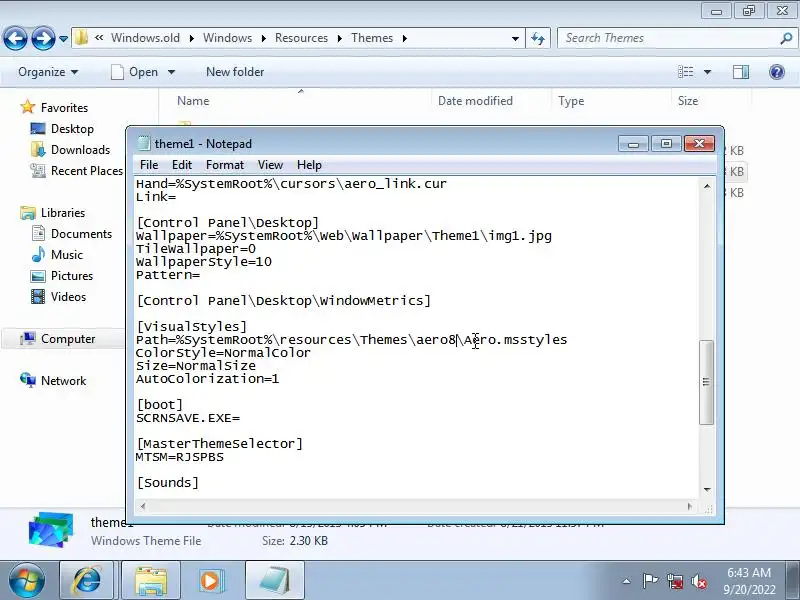Viewport: 800px width, 600px height.
Task: Click the Notepad taskbar button
Action: click(x=275, y=580)
